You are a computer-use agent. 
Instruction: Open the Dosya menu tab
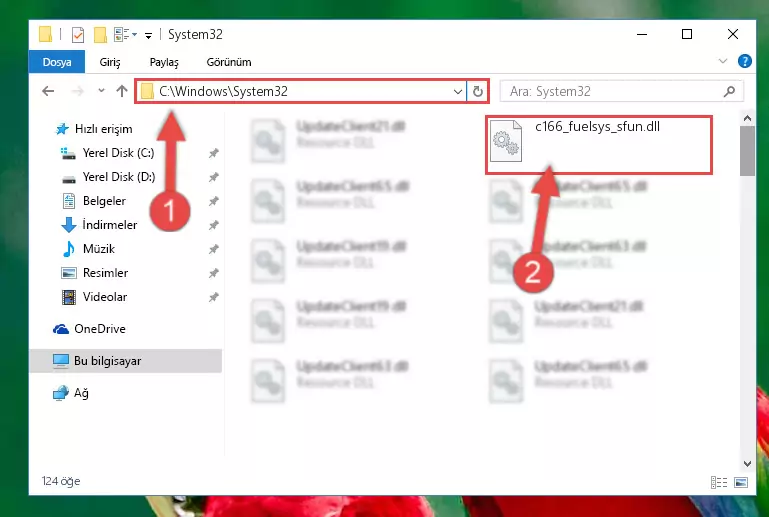pyautogui.click(x=57, y=62)
